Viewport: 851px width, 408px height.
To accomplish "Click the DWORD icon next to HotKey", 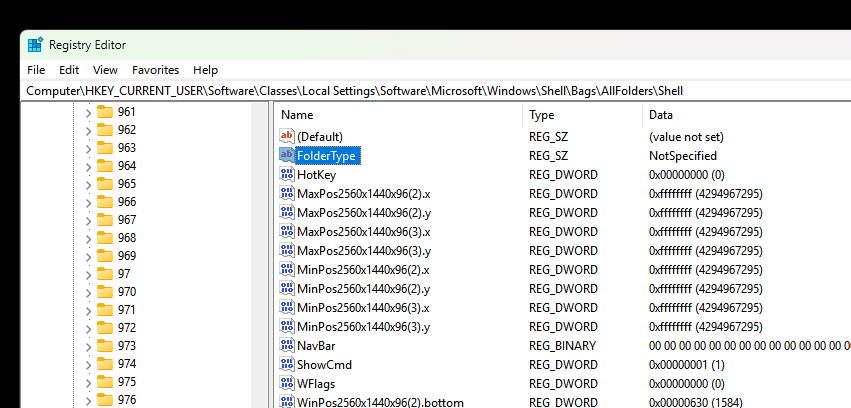I will tap(287, 174).
